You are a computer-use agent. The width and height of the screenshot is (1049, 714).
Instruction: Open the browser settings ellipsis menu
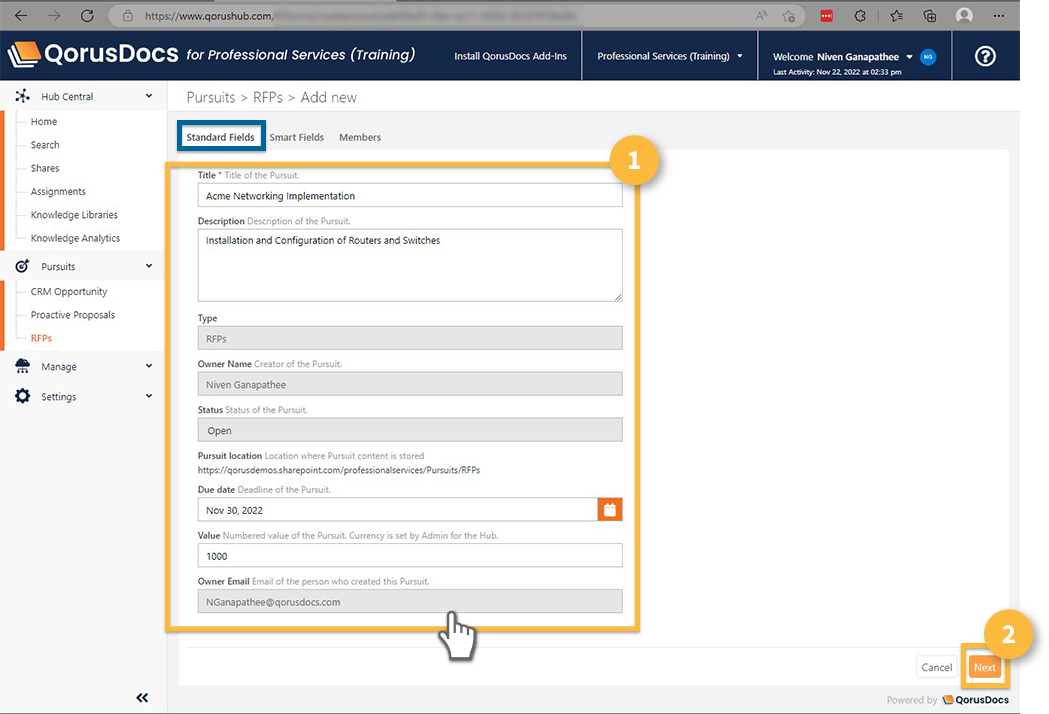pyautogui.click(x=999, y=15)
